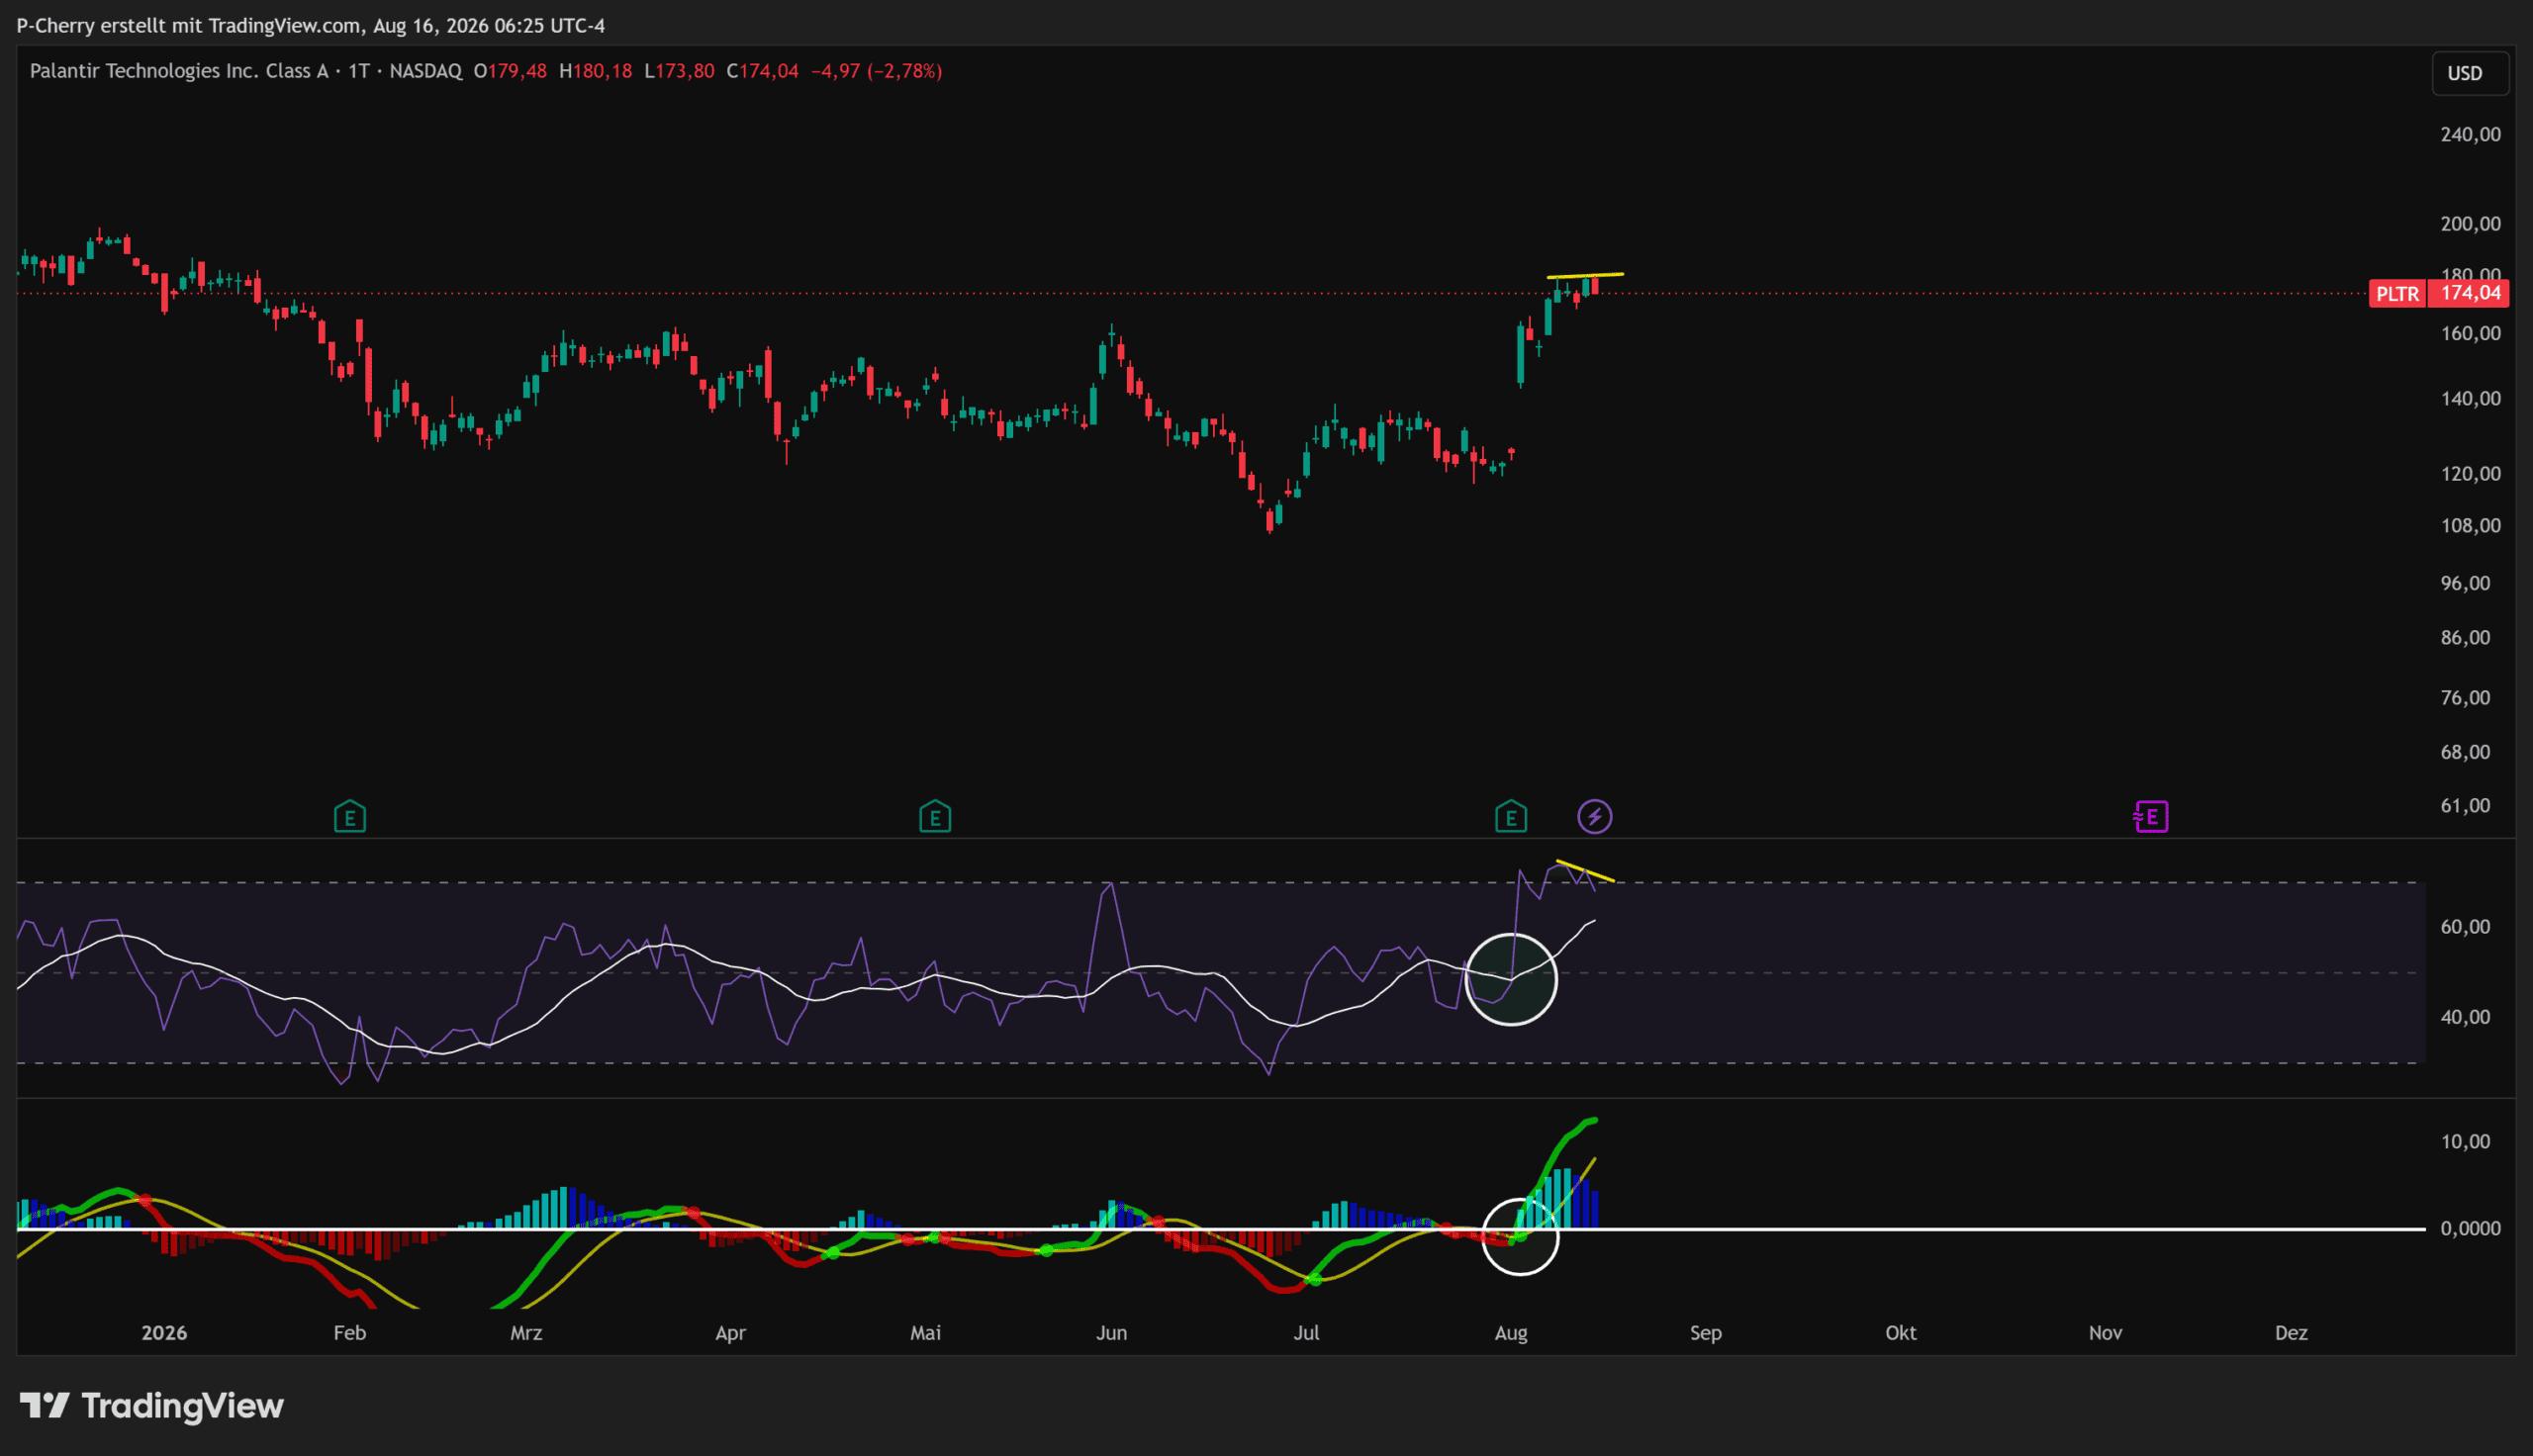Click the Jul label on time axis
Screen dimensions: 2533x1456
pyautogui.click(x=1307, y=1332)
